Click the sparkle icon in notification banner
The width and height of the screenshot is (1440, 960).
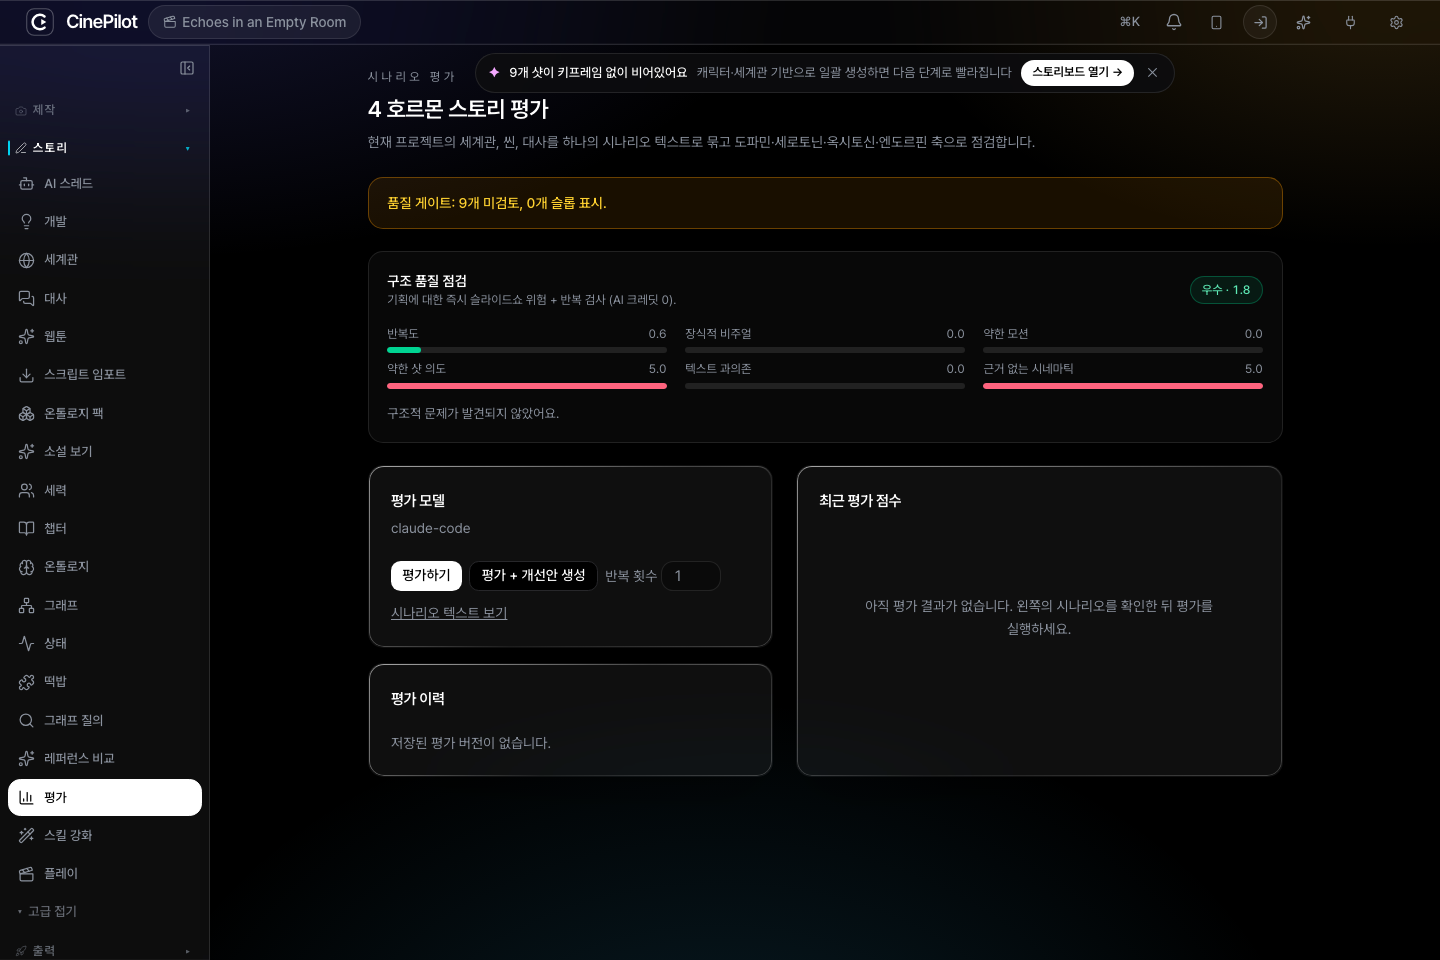(494, 72)
